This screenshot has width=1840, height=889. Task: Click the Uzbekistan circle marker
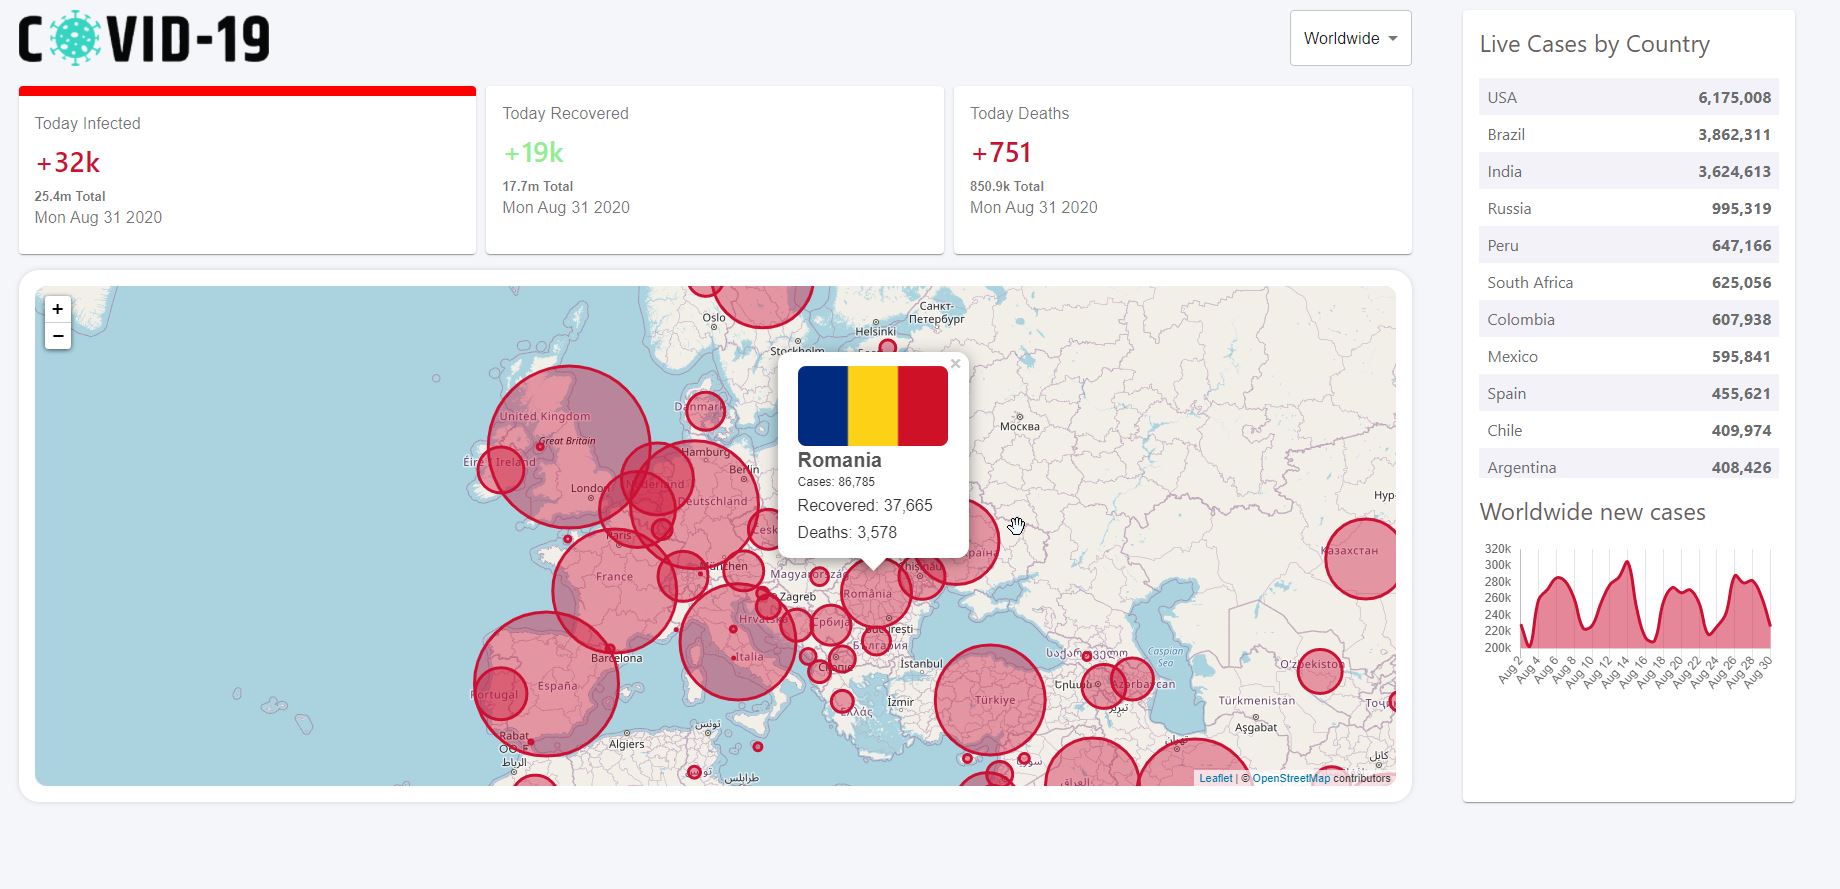[x=1319, y=671]
